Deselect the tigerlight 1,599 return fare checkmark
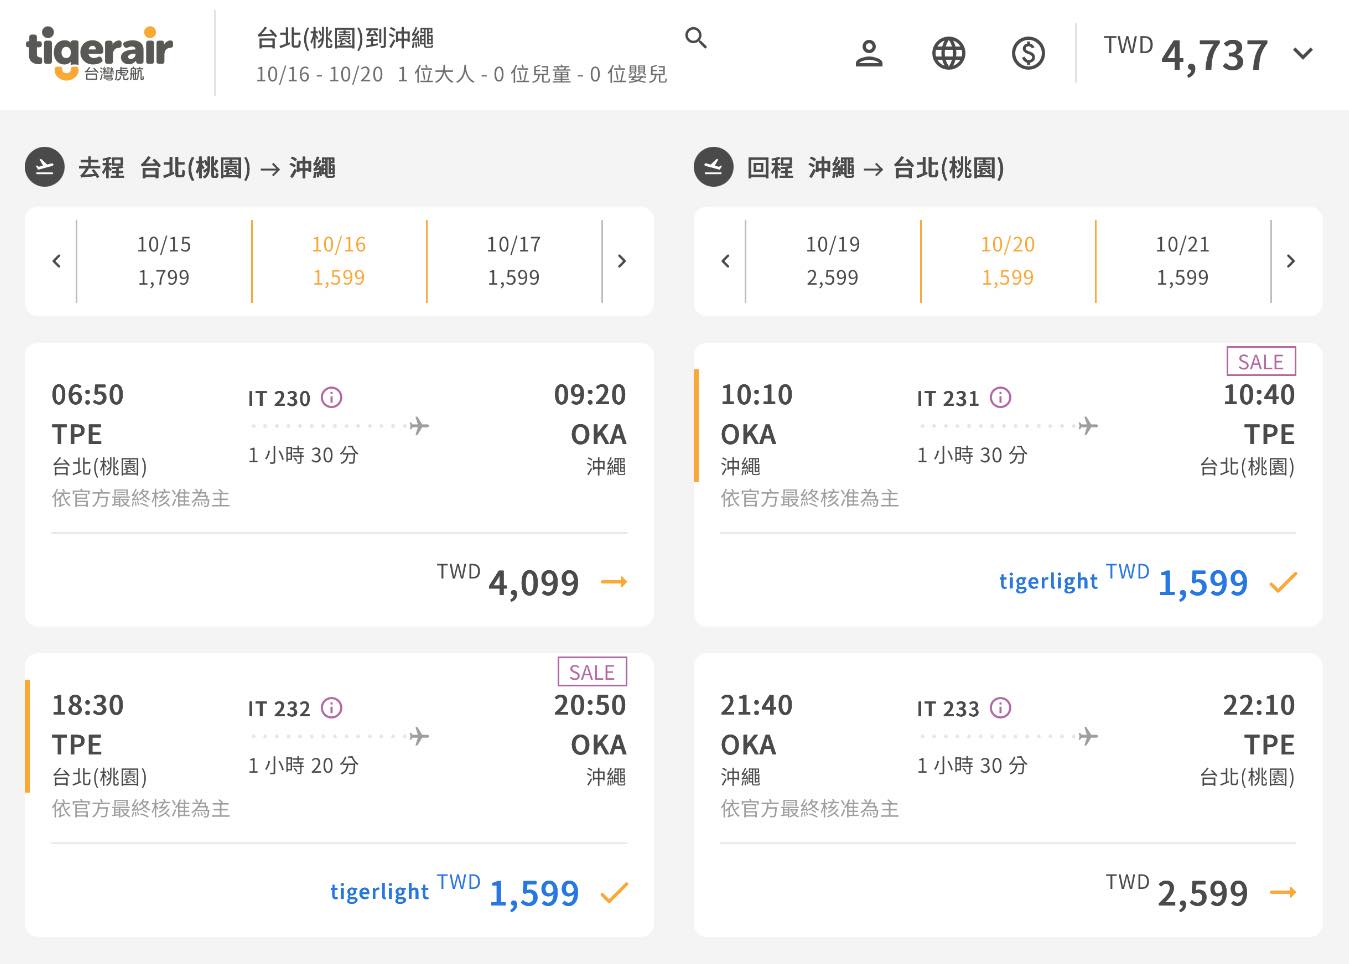Viewport: 1349px width, 964px height. (1283, 582)
